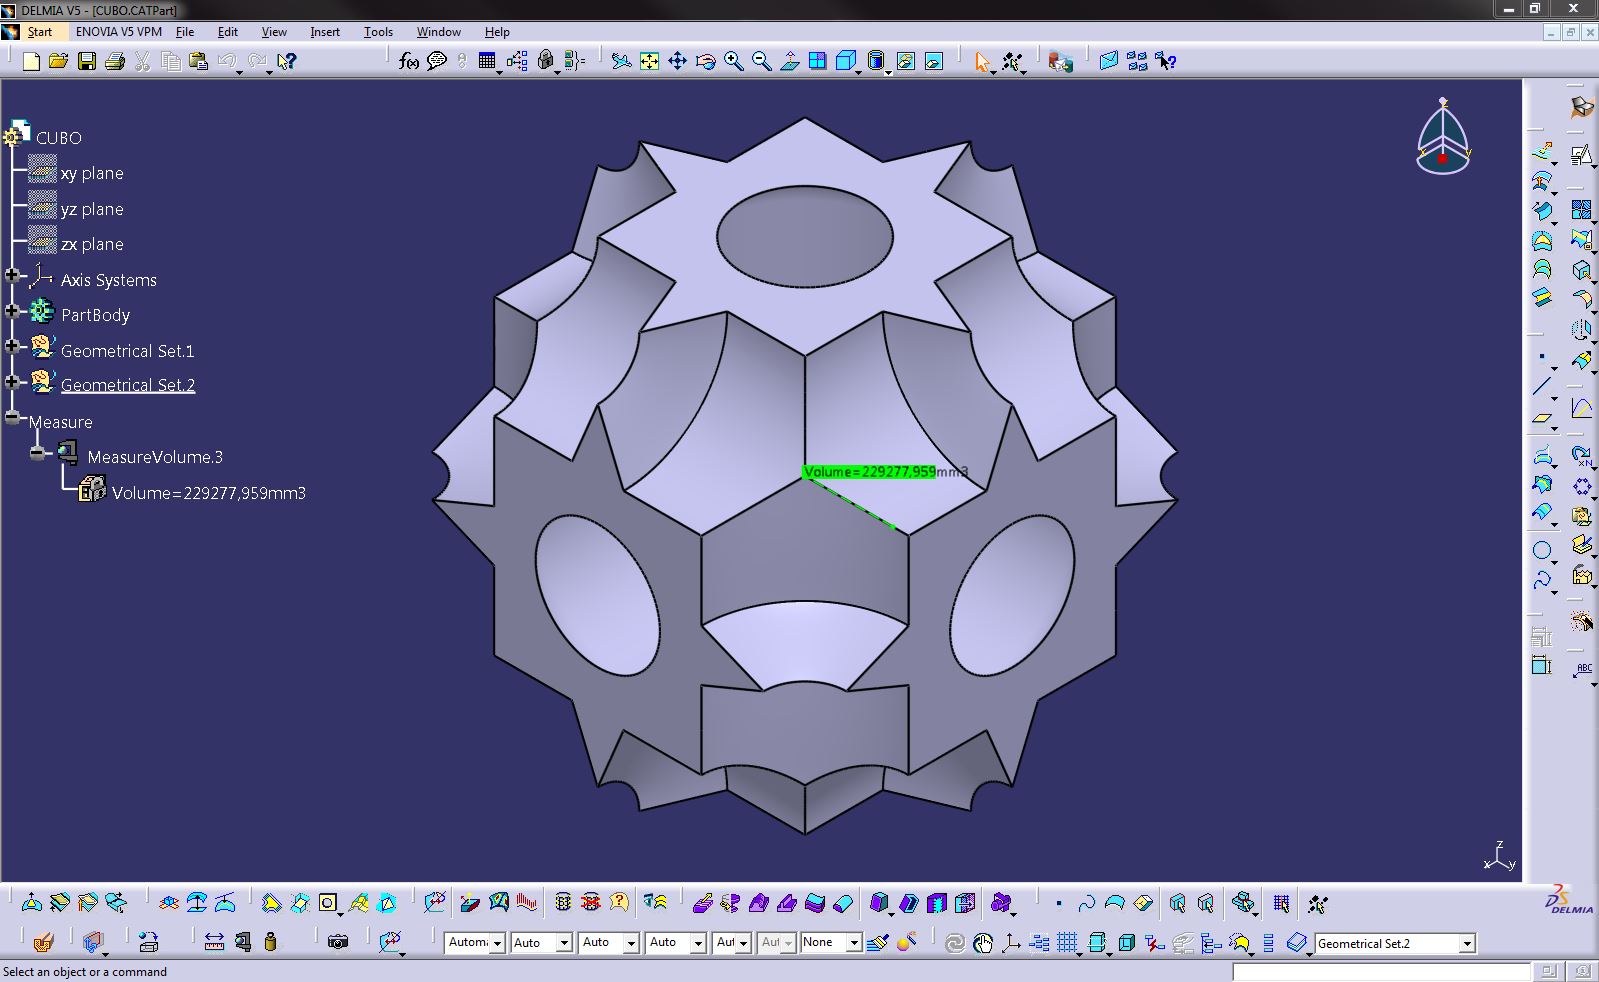Save the part with the floppy icon
The height and width of the screenshot is (982, 1599).
87,62
